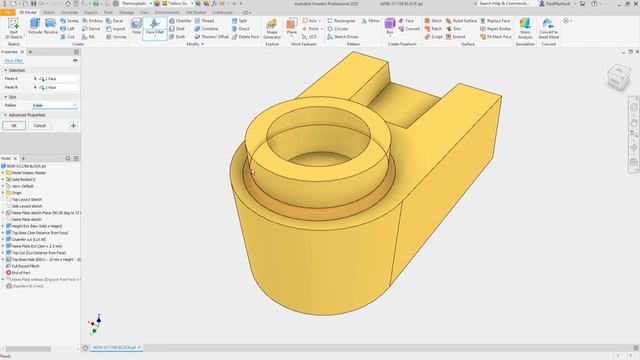Create a freeform Box
The image size is (640, 360).
coord(390,27)
